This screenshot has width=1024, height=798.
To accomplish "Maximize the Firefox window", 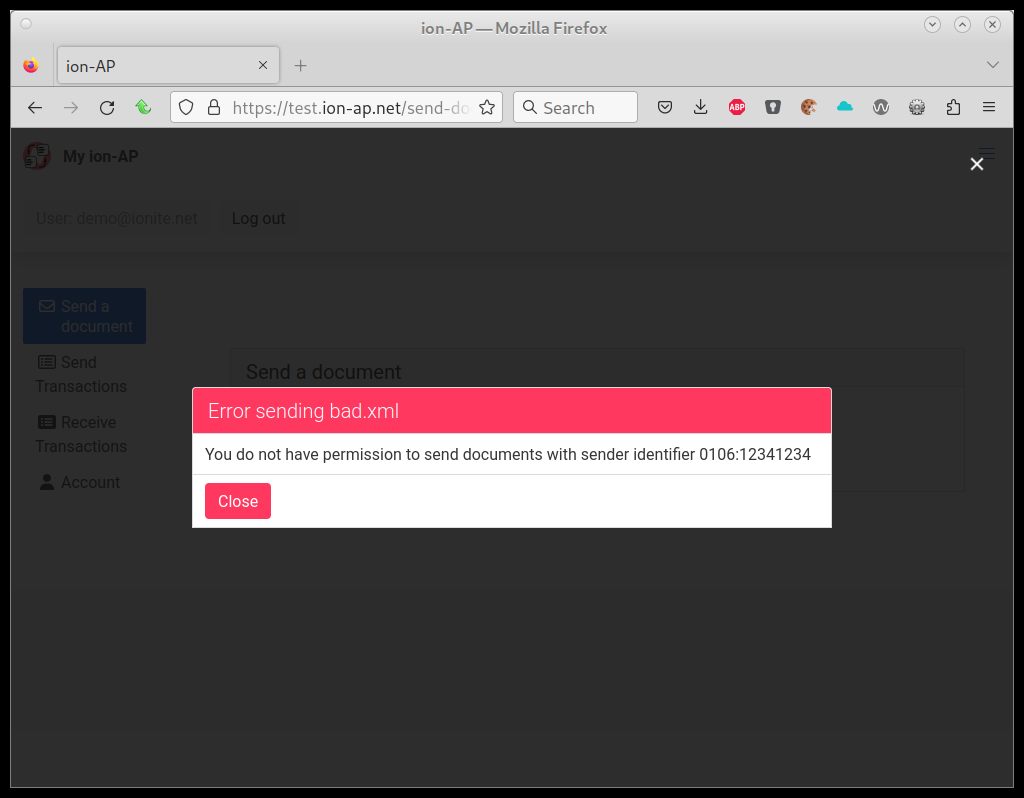I will (963, 25).
